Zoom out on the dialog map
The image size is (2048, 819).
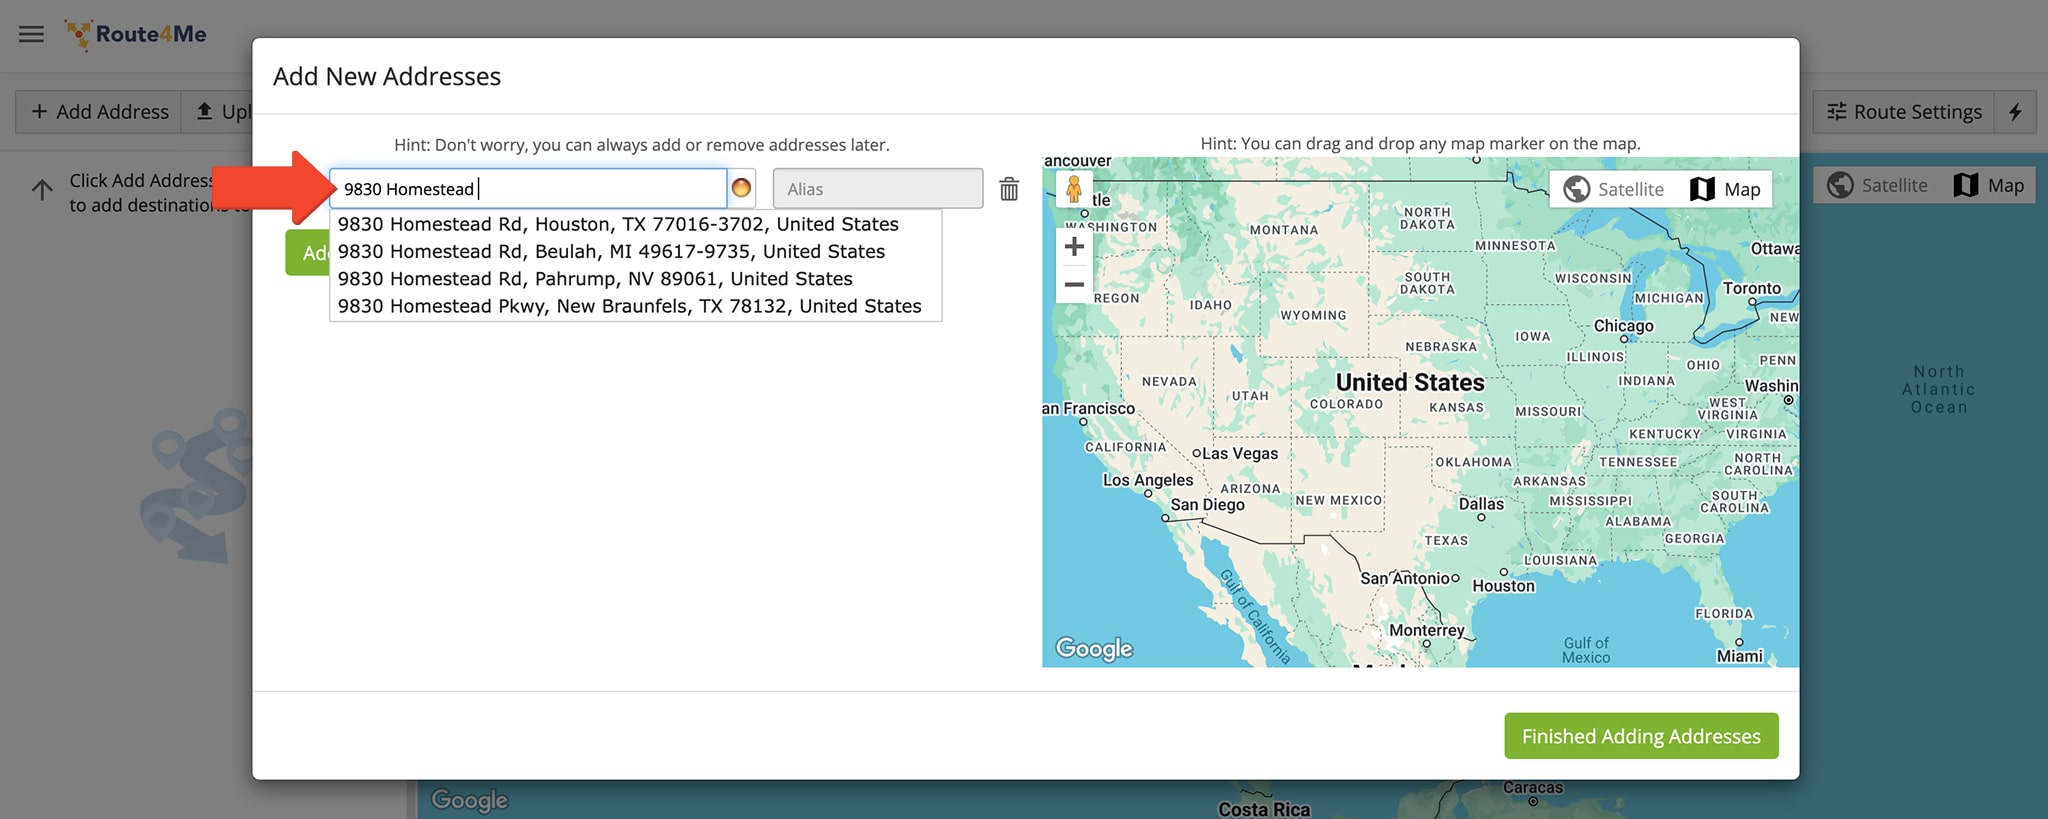[x=1074, y=285]
